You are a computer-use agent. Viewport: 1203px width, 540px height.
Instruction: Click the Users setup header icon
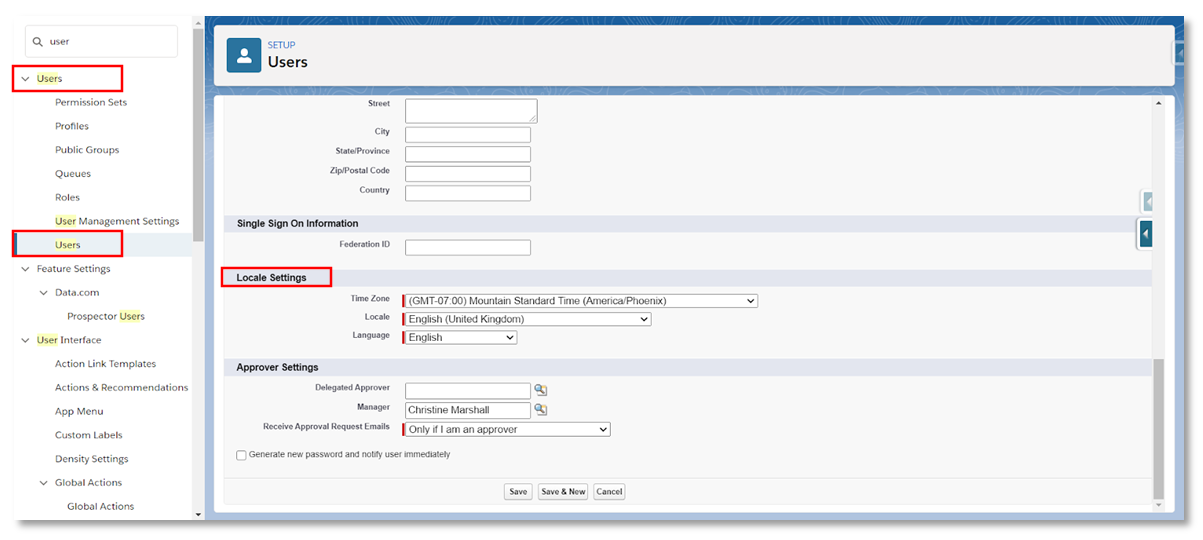tap(244, 55)
